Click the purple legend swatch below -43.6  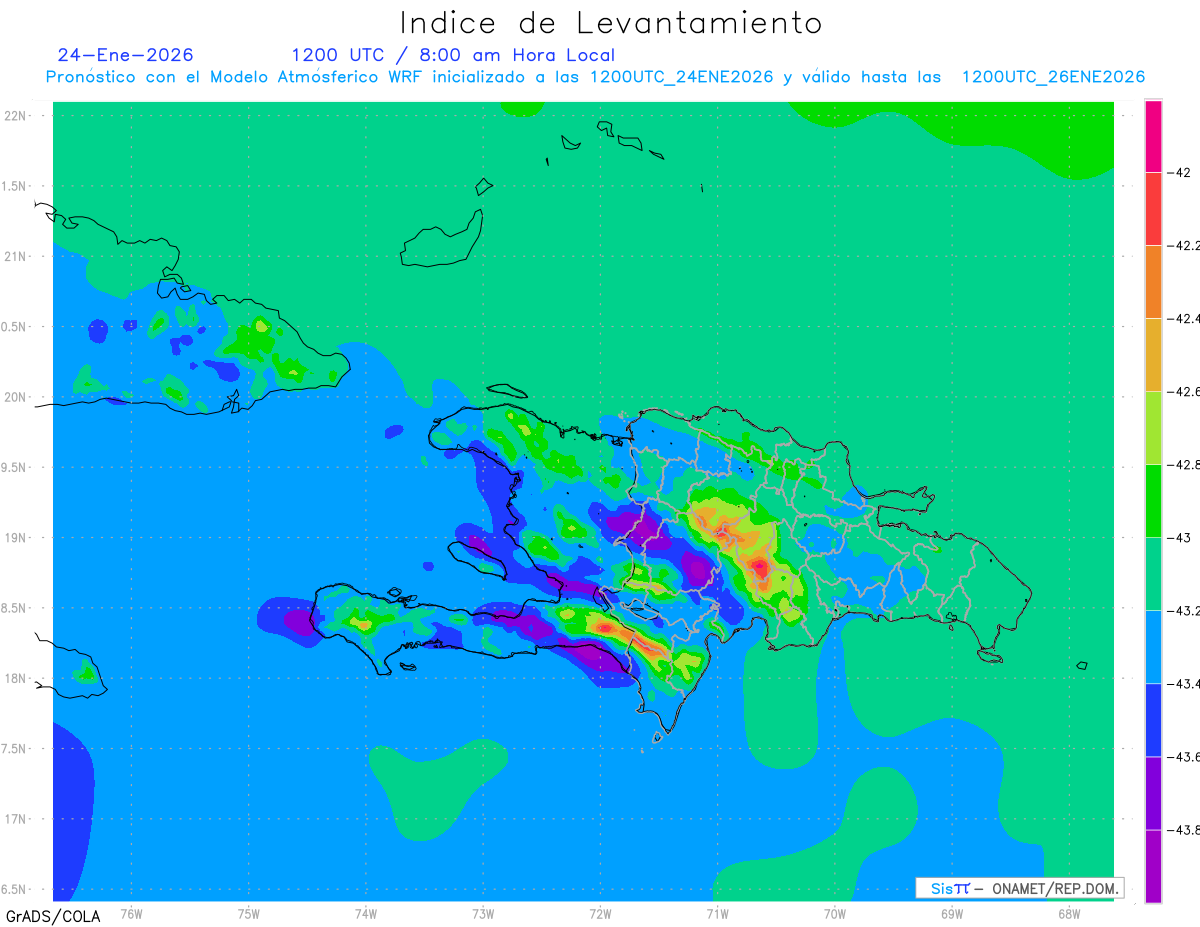click(1153, 793)
